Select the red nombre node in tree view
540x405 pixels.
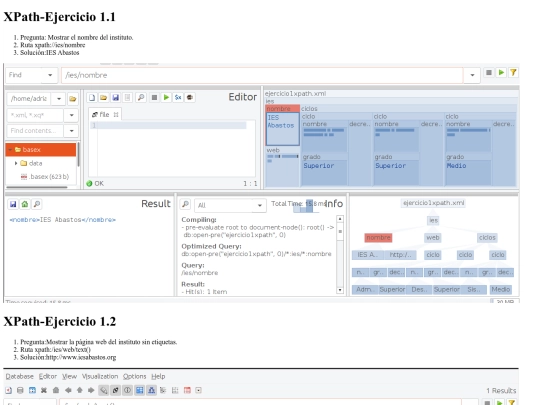click(378, 238)
